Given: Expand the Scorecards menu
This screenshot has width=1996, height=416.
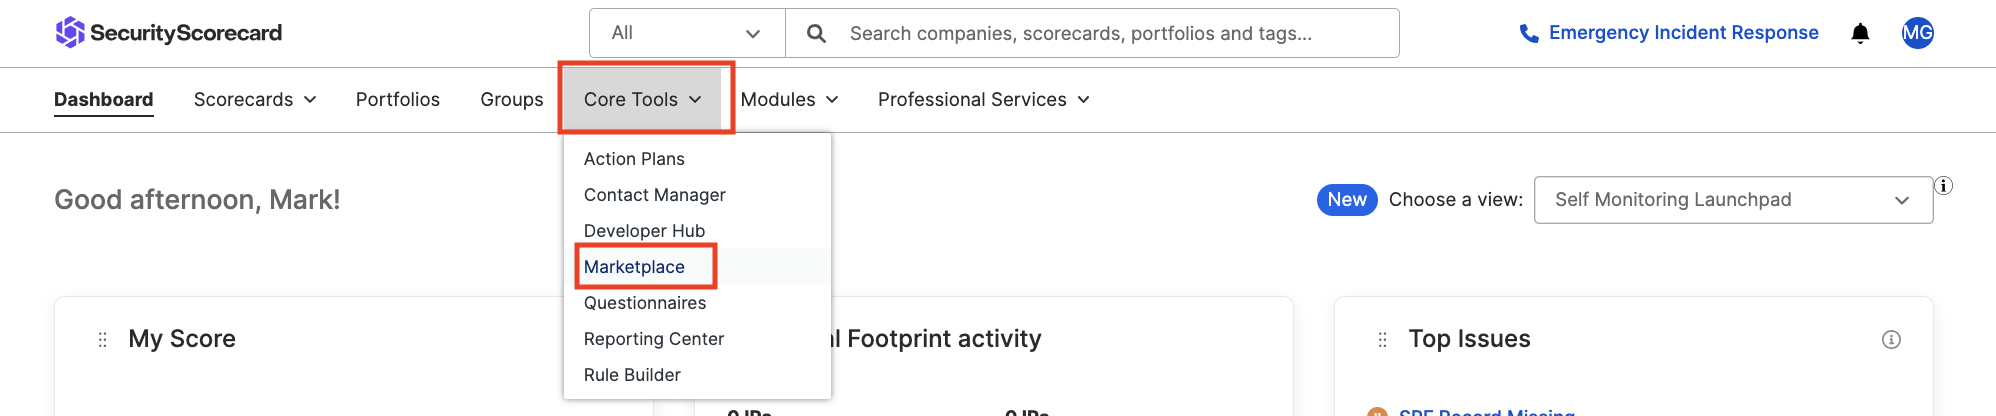Looking at the screenshot, I should (254, 100).
